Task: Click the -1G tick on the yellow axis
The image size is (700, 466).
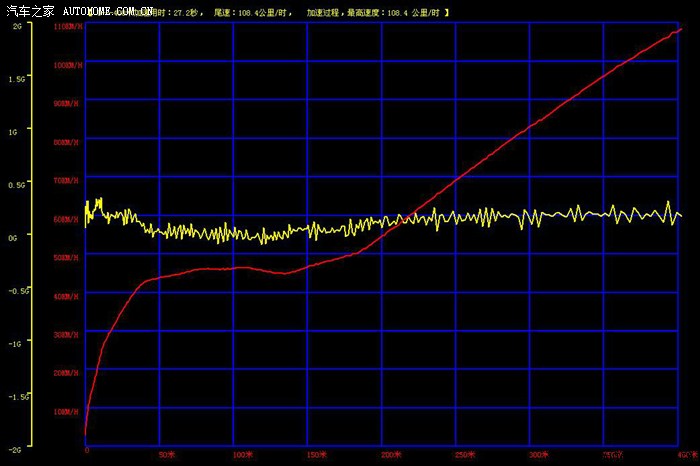Action: (16, 343)
